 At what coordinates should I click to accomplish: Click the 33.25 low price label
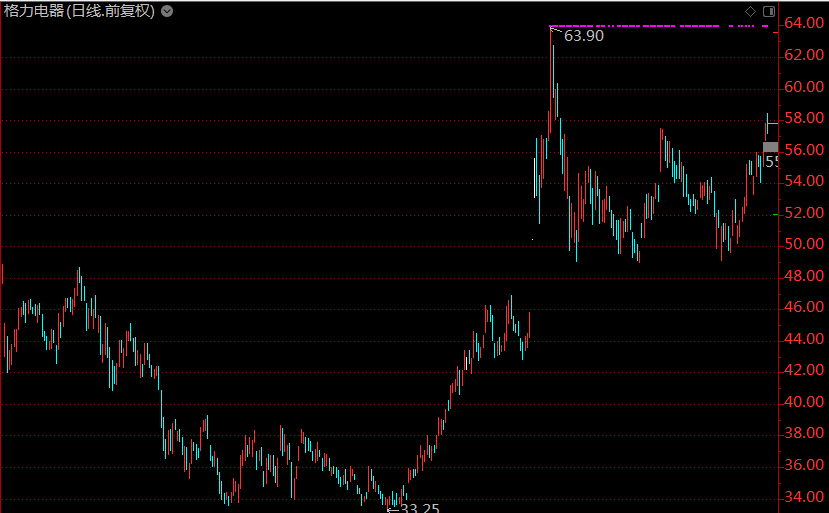pyautogui.click(x=418, y=508)
